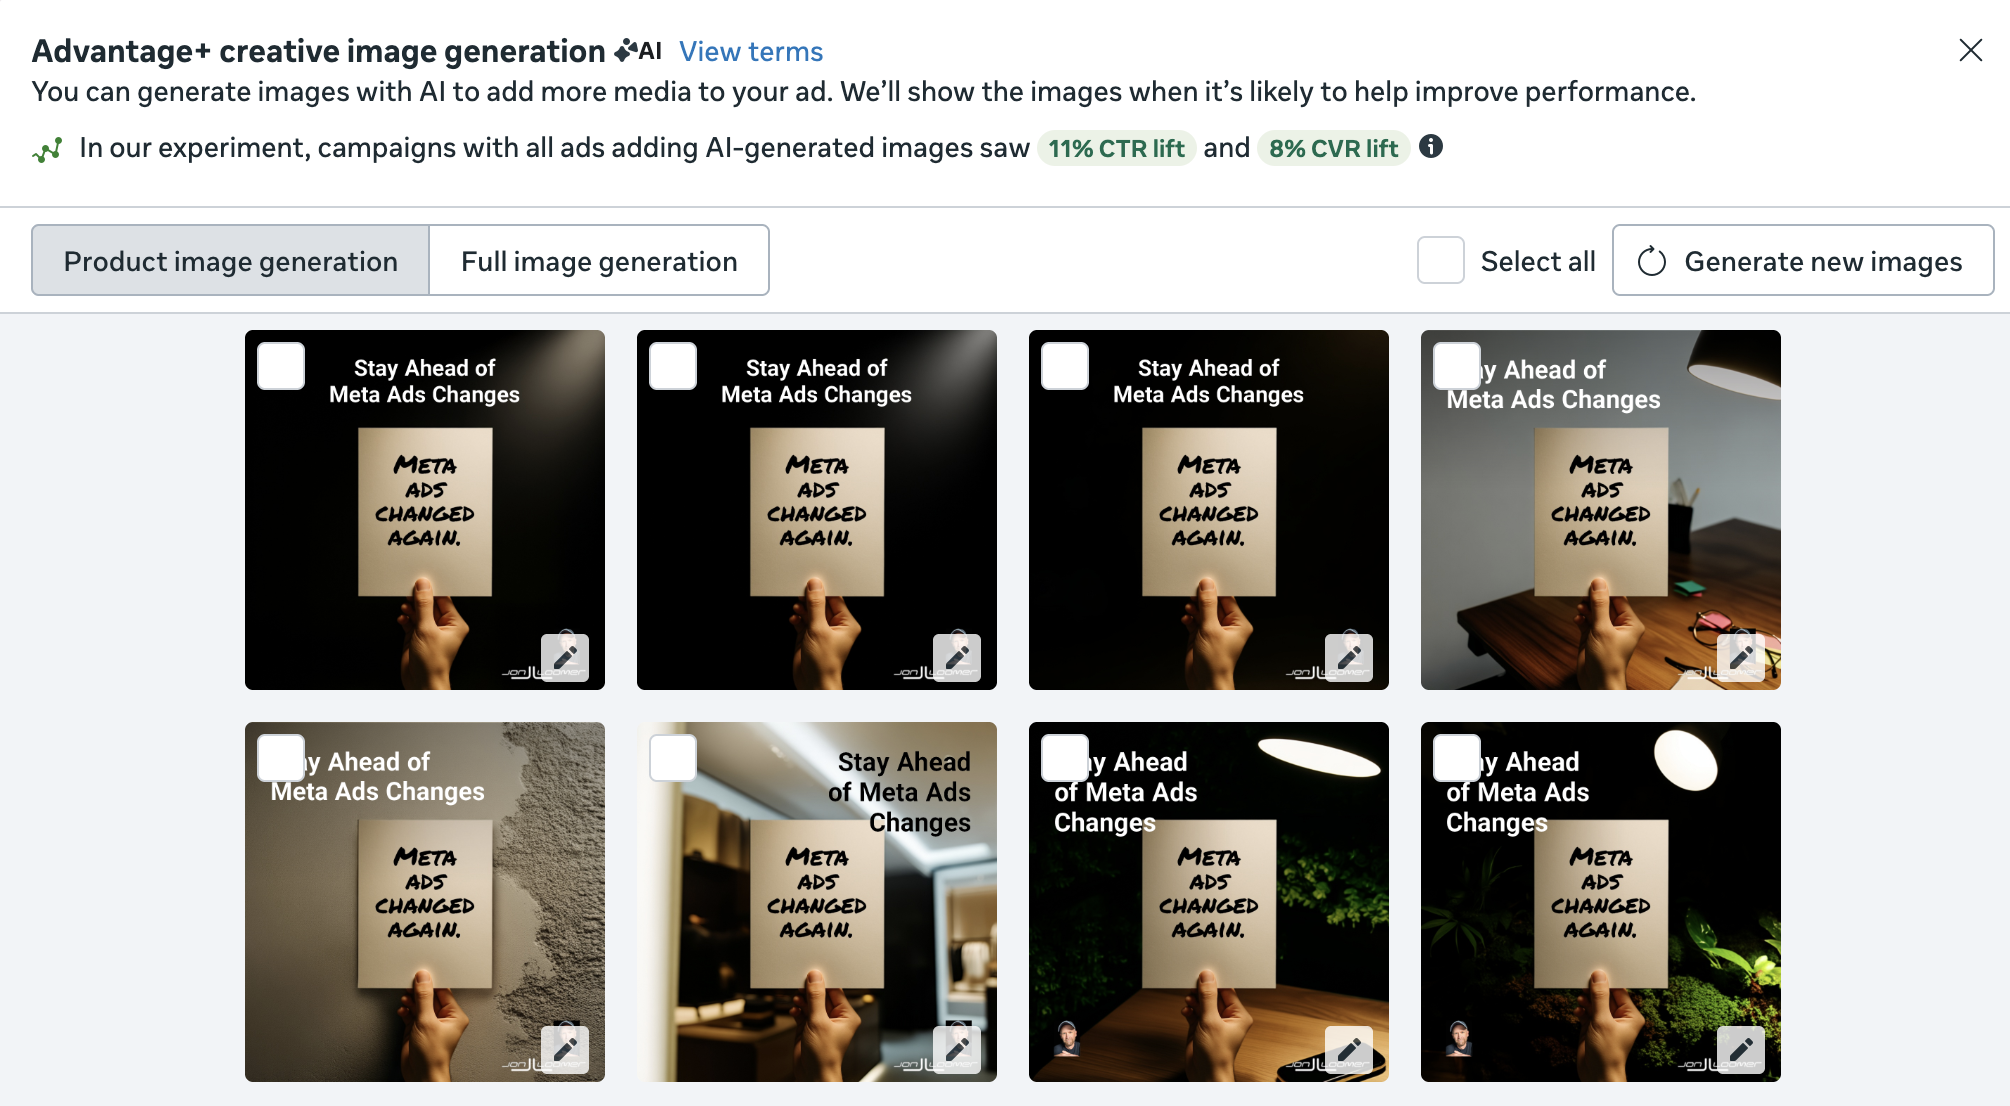Edit the moss and round lamp image

coord(1741,1049)
